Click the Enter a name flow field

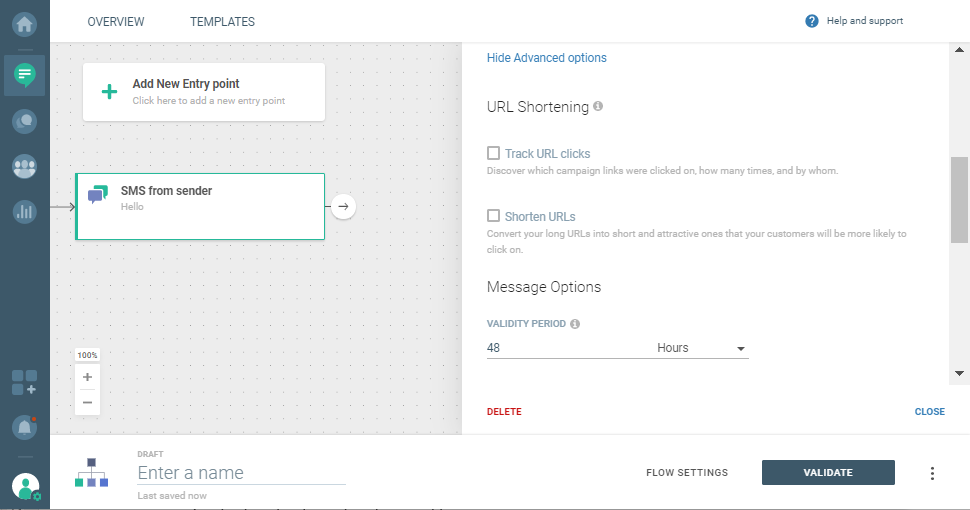tap(240, 473)
